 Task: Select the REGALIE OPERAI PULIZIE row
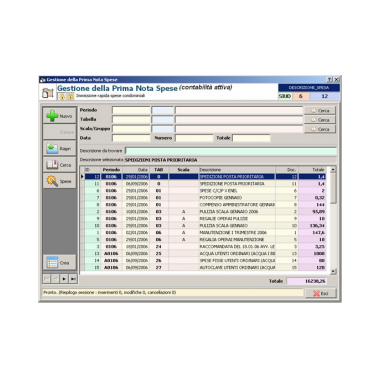click(205, 219)
